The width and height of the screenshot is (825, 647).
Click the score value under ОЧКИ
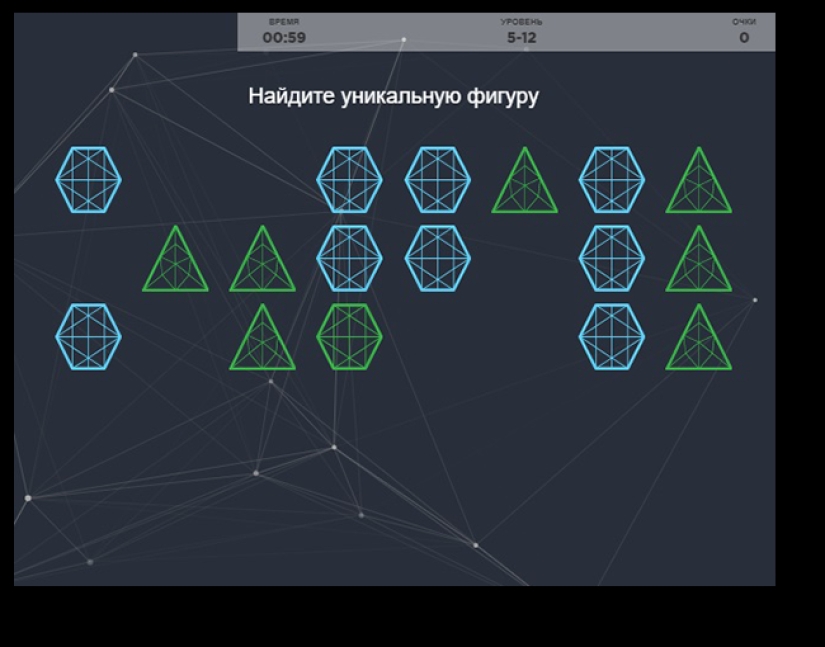click(x=743, y=38)
